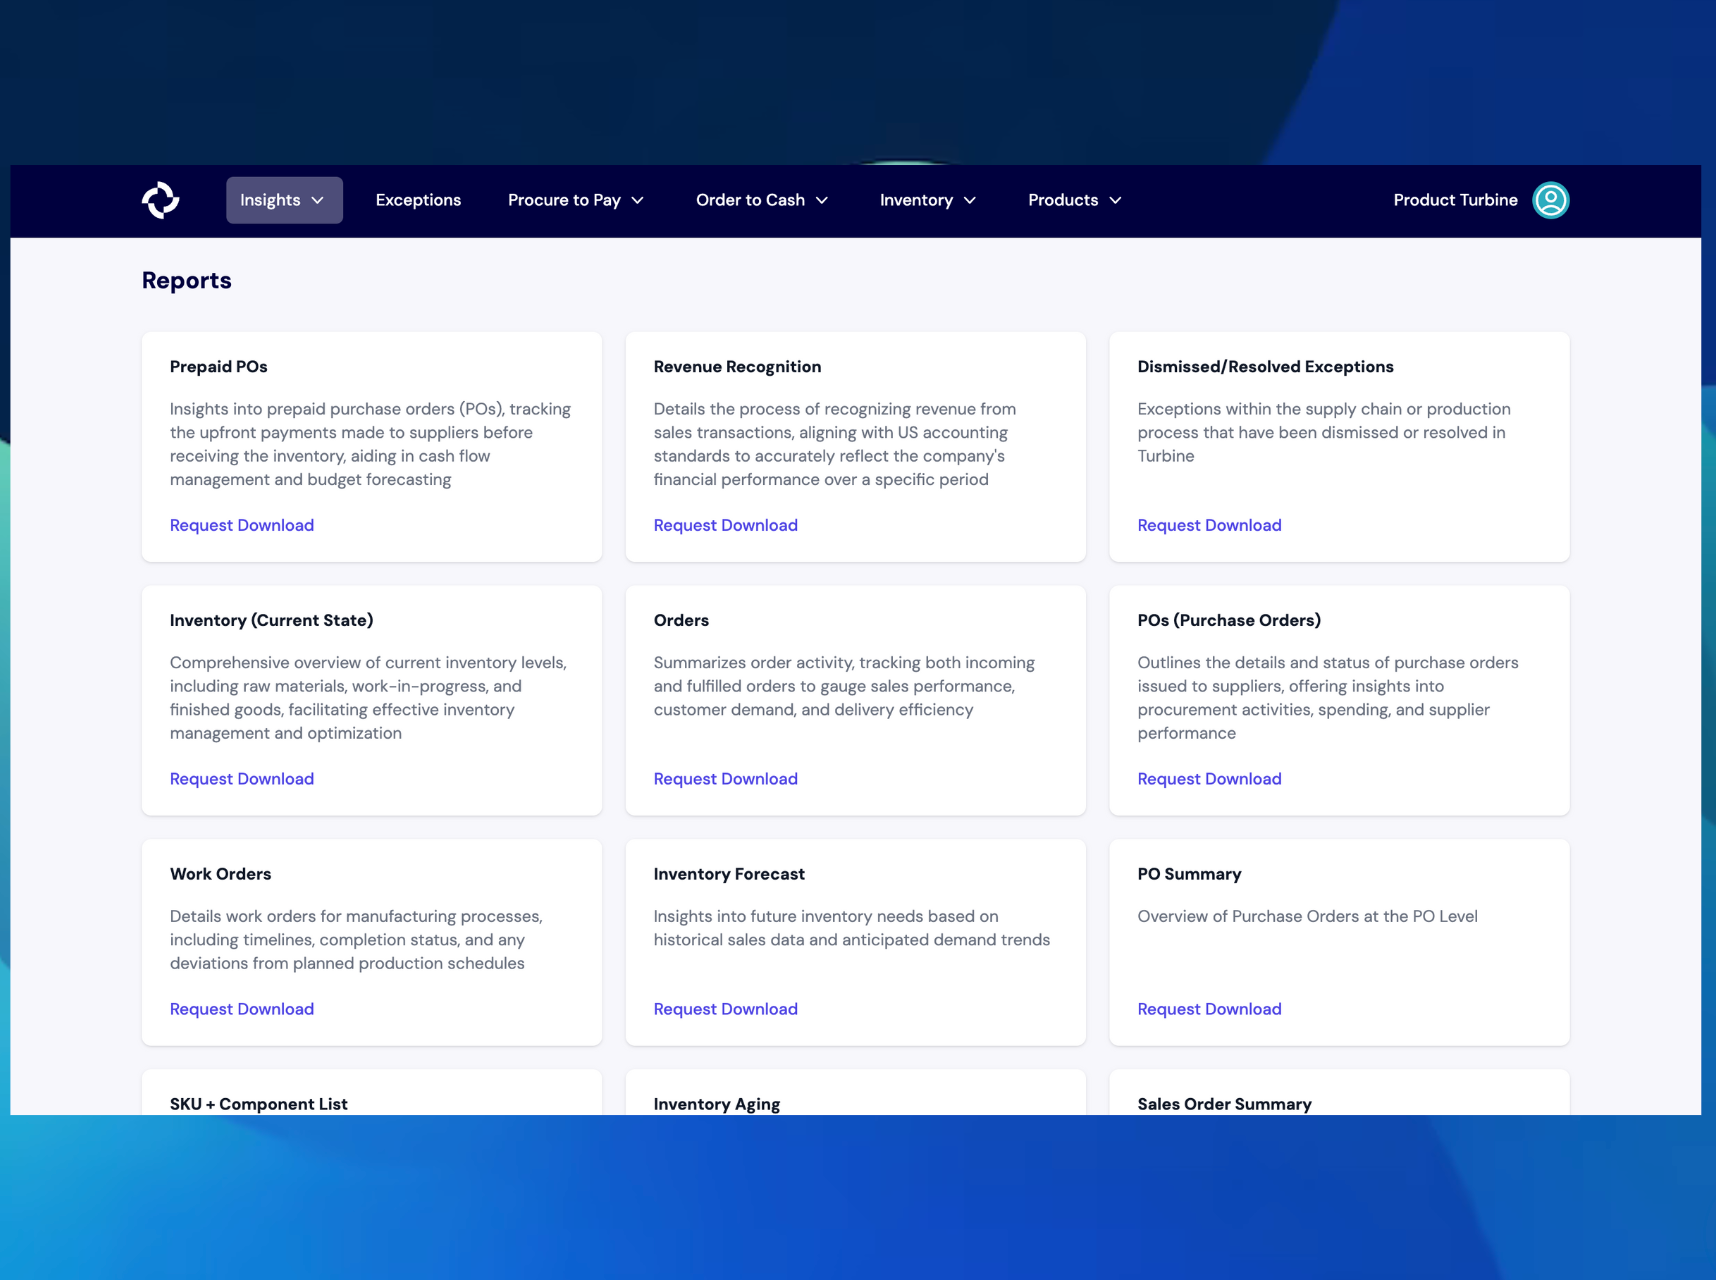Request download for Orders report

pos(725,779)
